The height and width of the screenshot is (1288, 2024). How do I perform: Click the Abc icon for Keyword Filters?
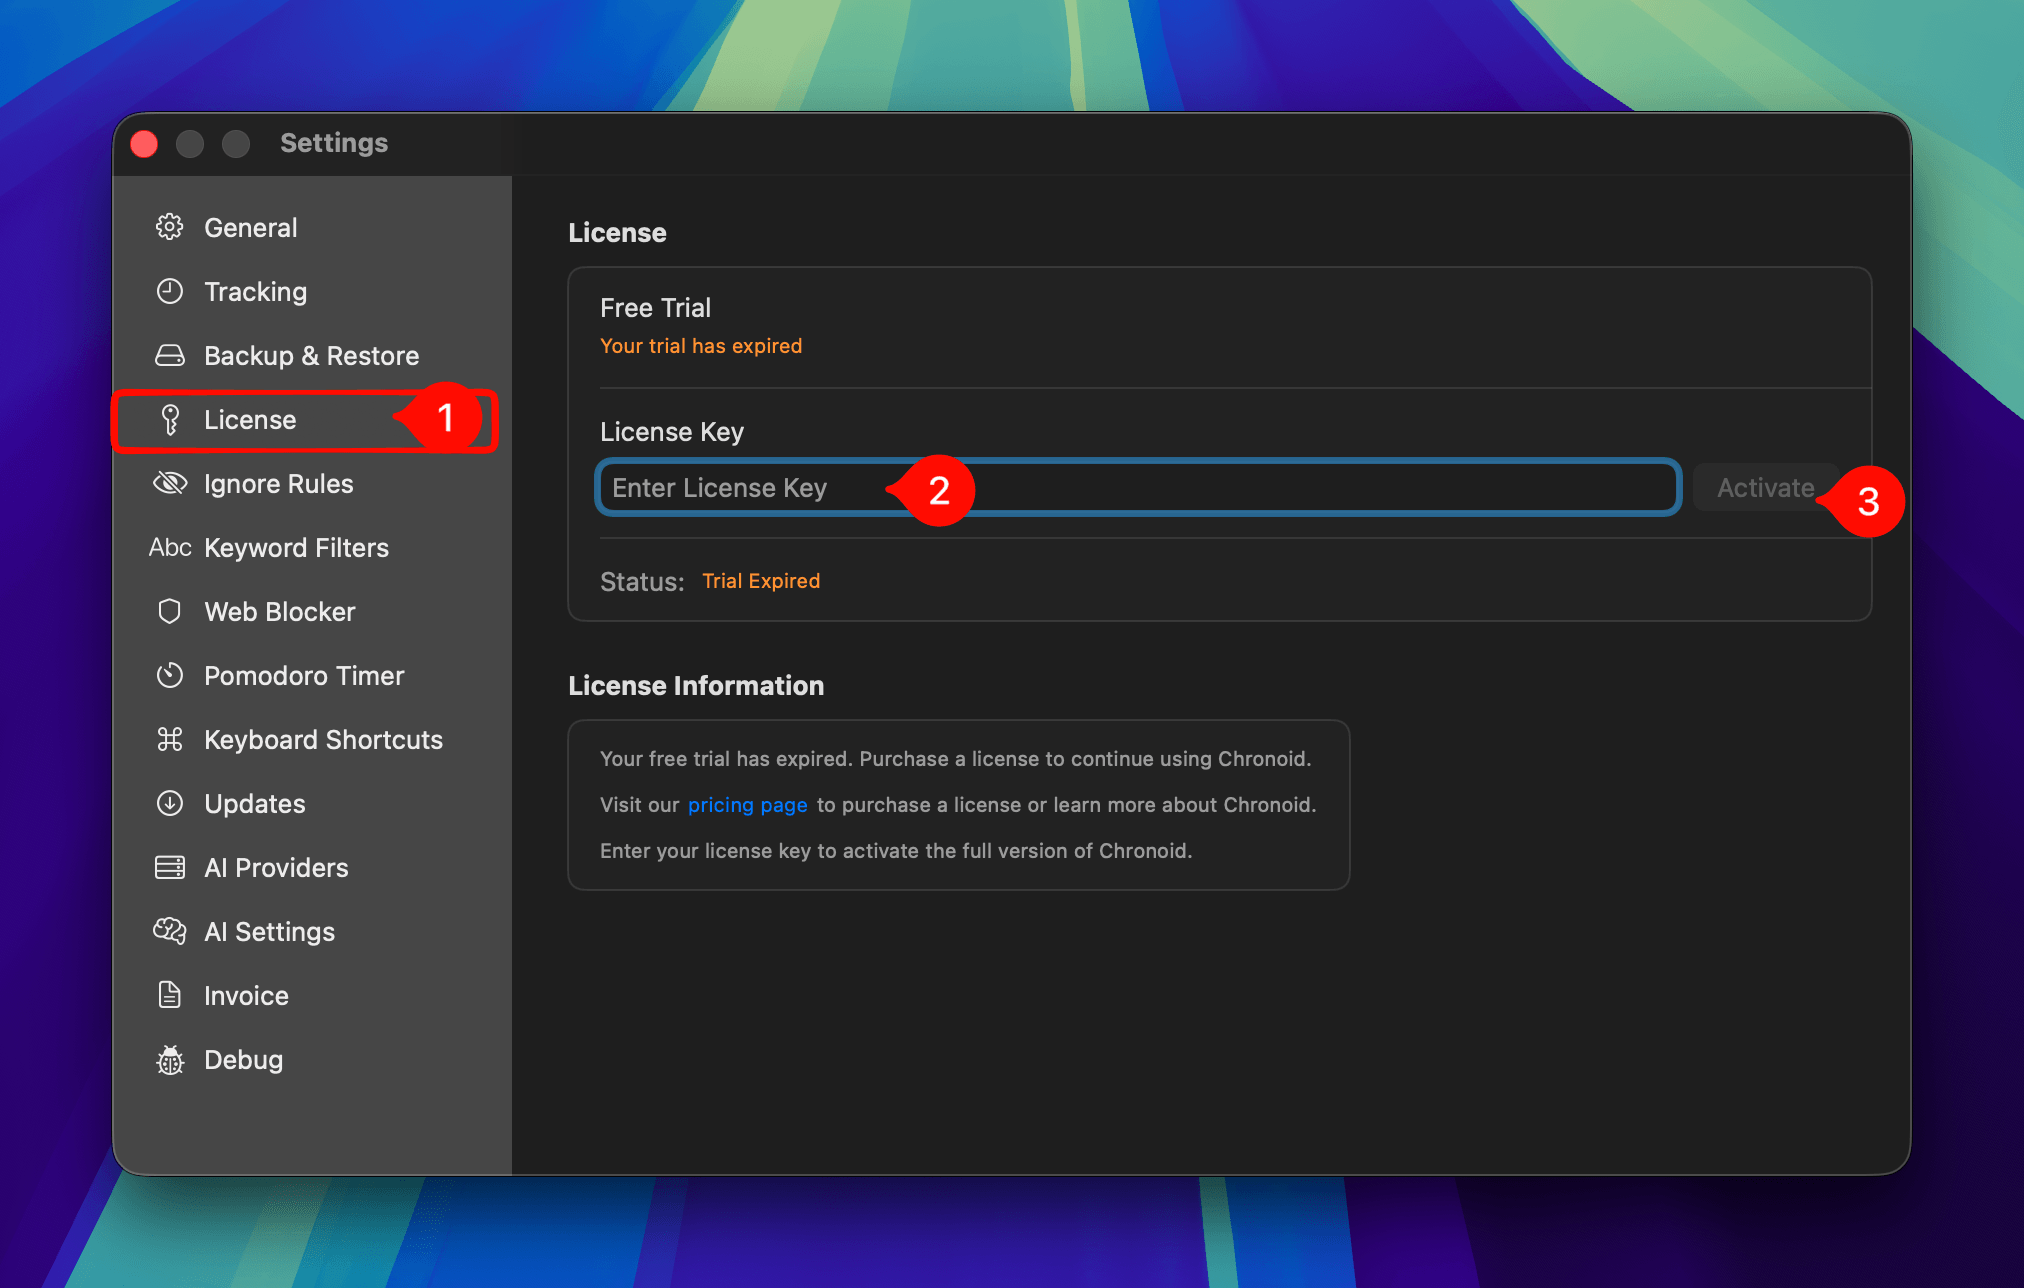point(170,547)
